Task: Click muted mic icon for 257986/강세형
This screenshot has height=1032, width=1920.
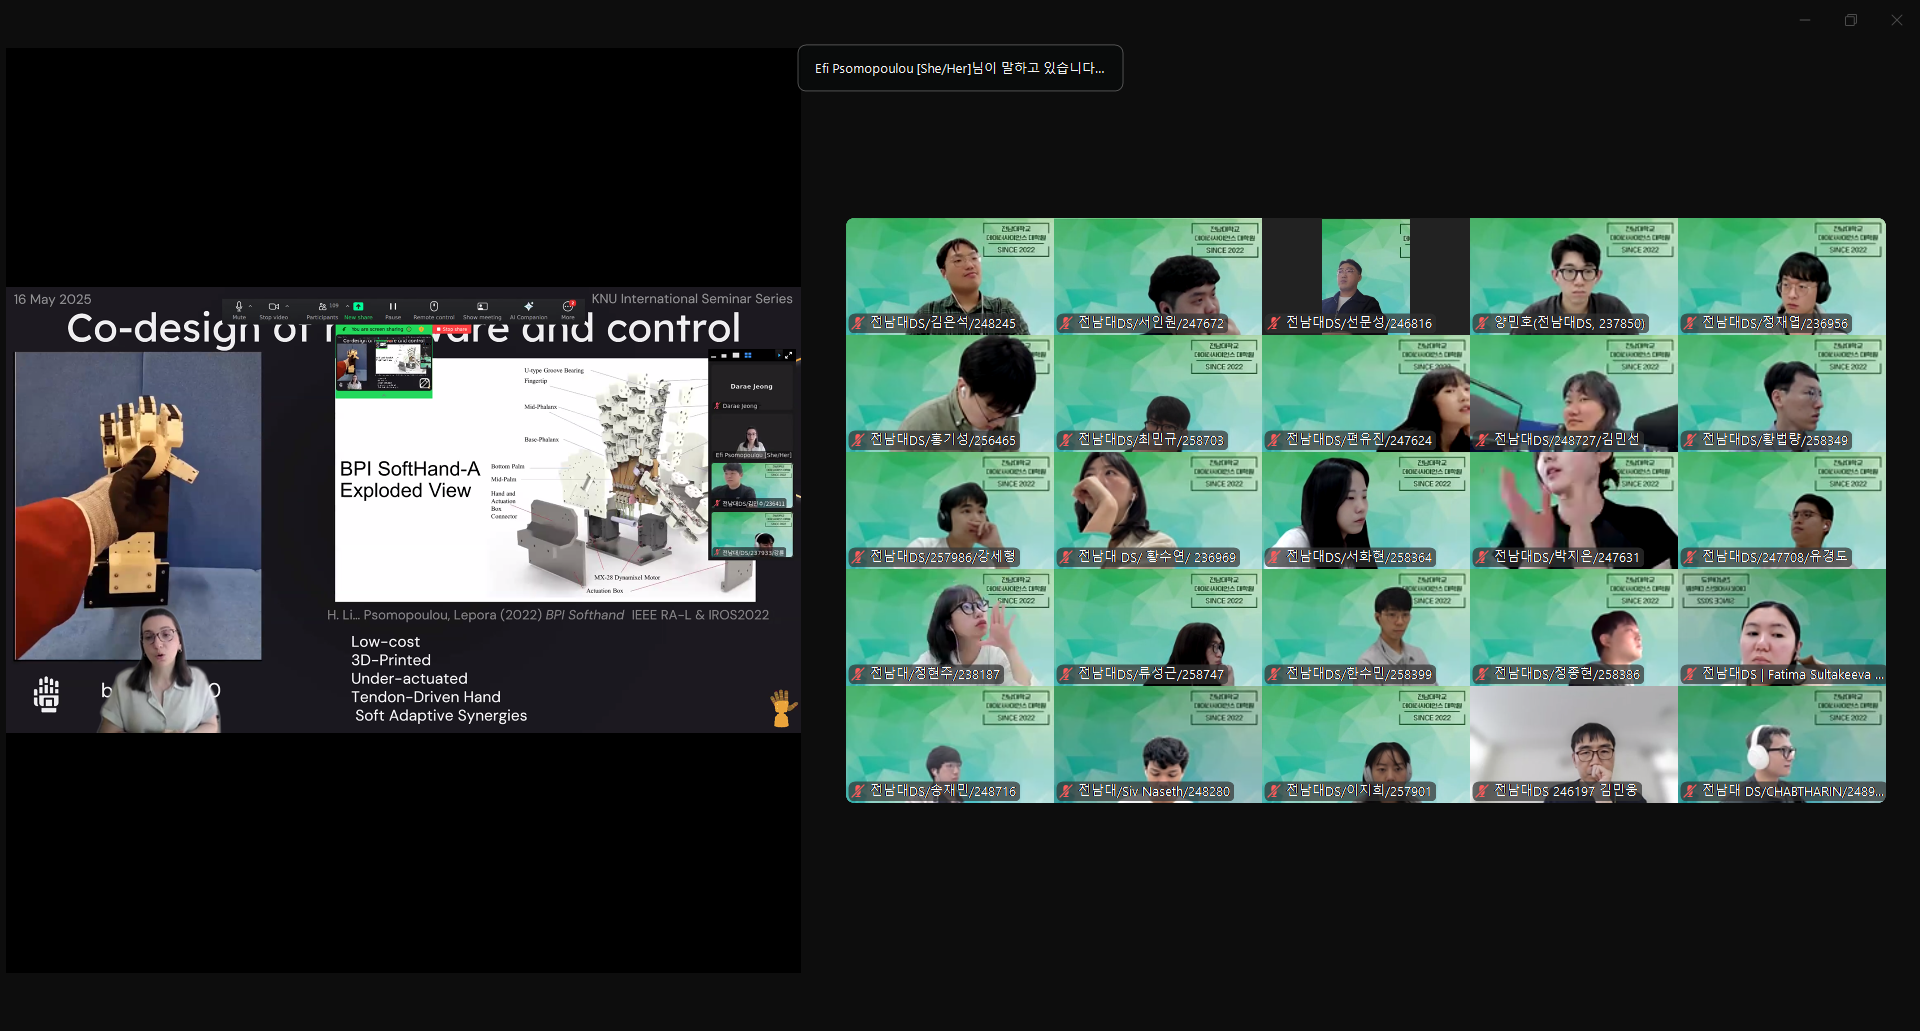Action: click(x=858, y=557)
